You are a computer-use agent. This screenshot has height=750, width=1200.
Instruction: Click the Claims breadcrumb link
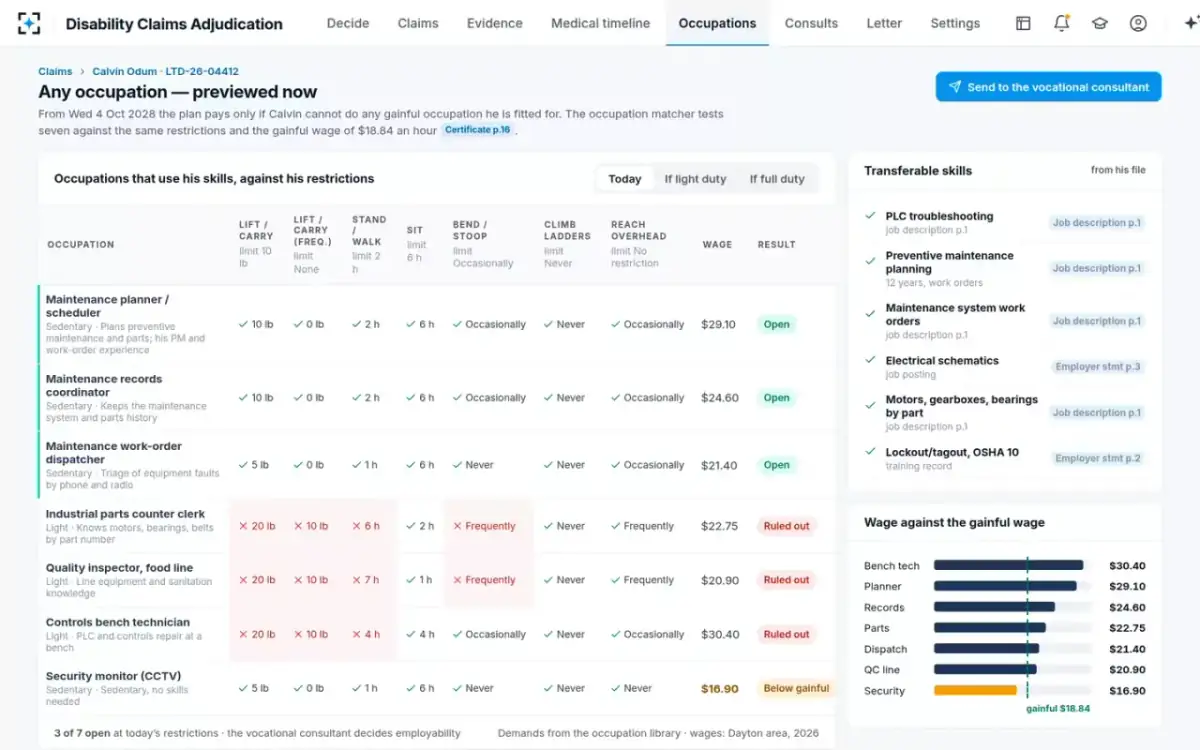pyautogui.click(x=55, y=72)
